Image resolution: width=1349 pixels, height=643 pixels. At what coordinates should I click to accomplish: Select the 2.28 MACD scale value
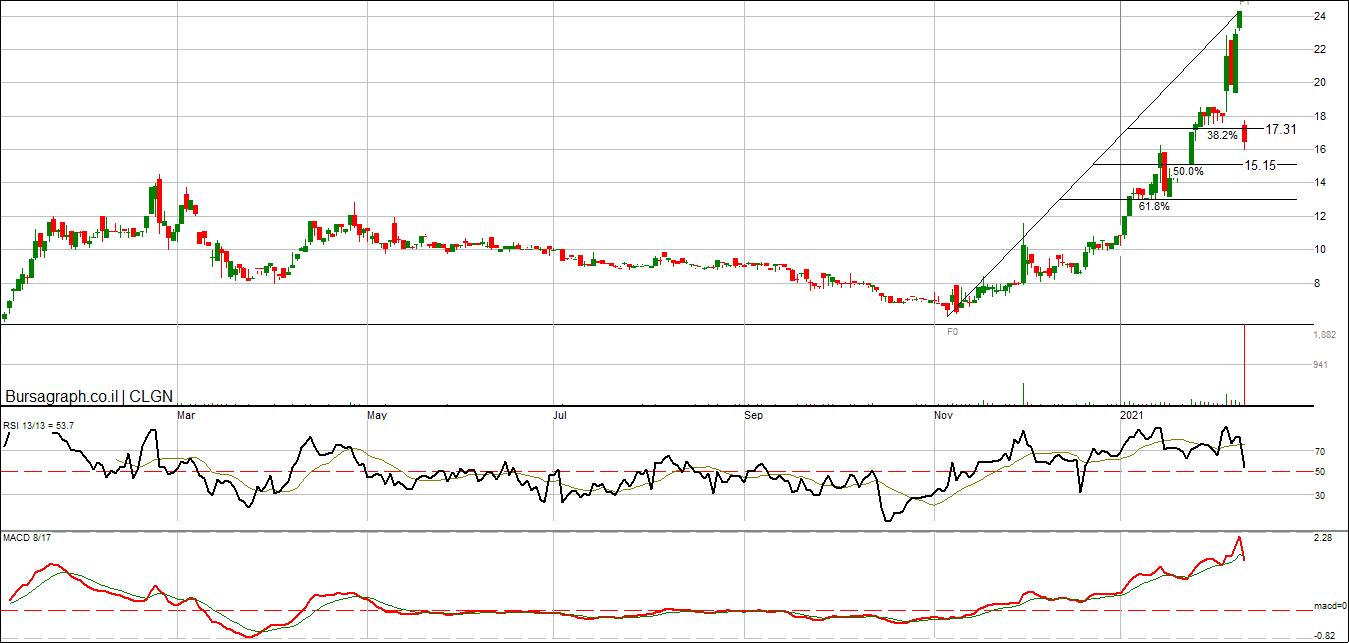coord(1324,538)
